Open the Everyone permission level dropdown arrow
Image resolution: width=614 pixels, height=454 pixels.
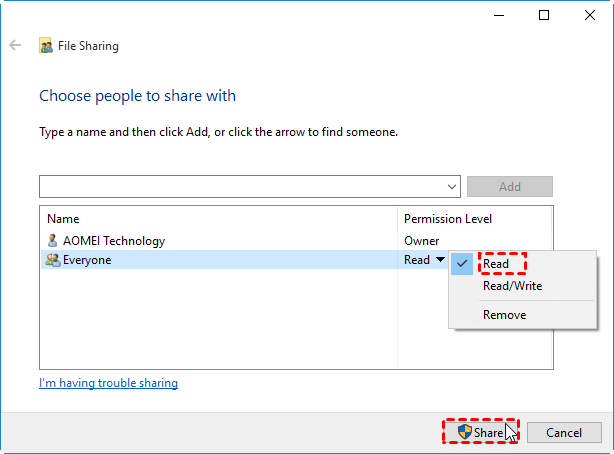click(x=438, y=260)
